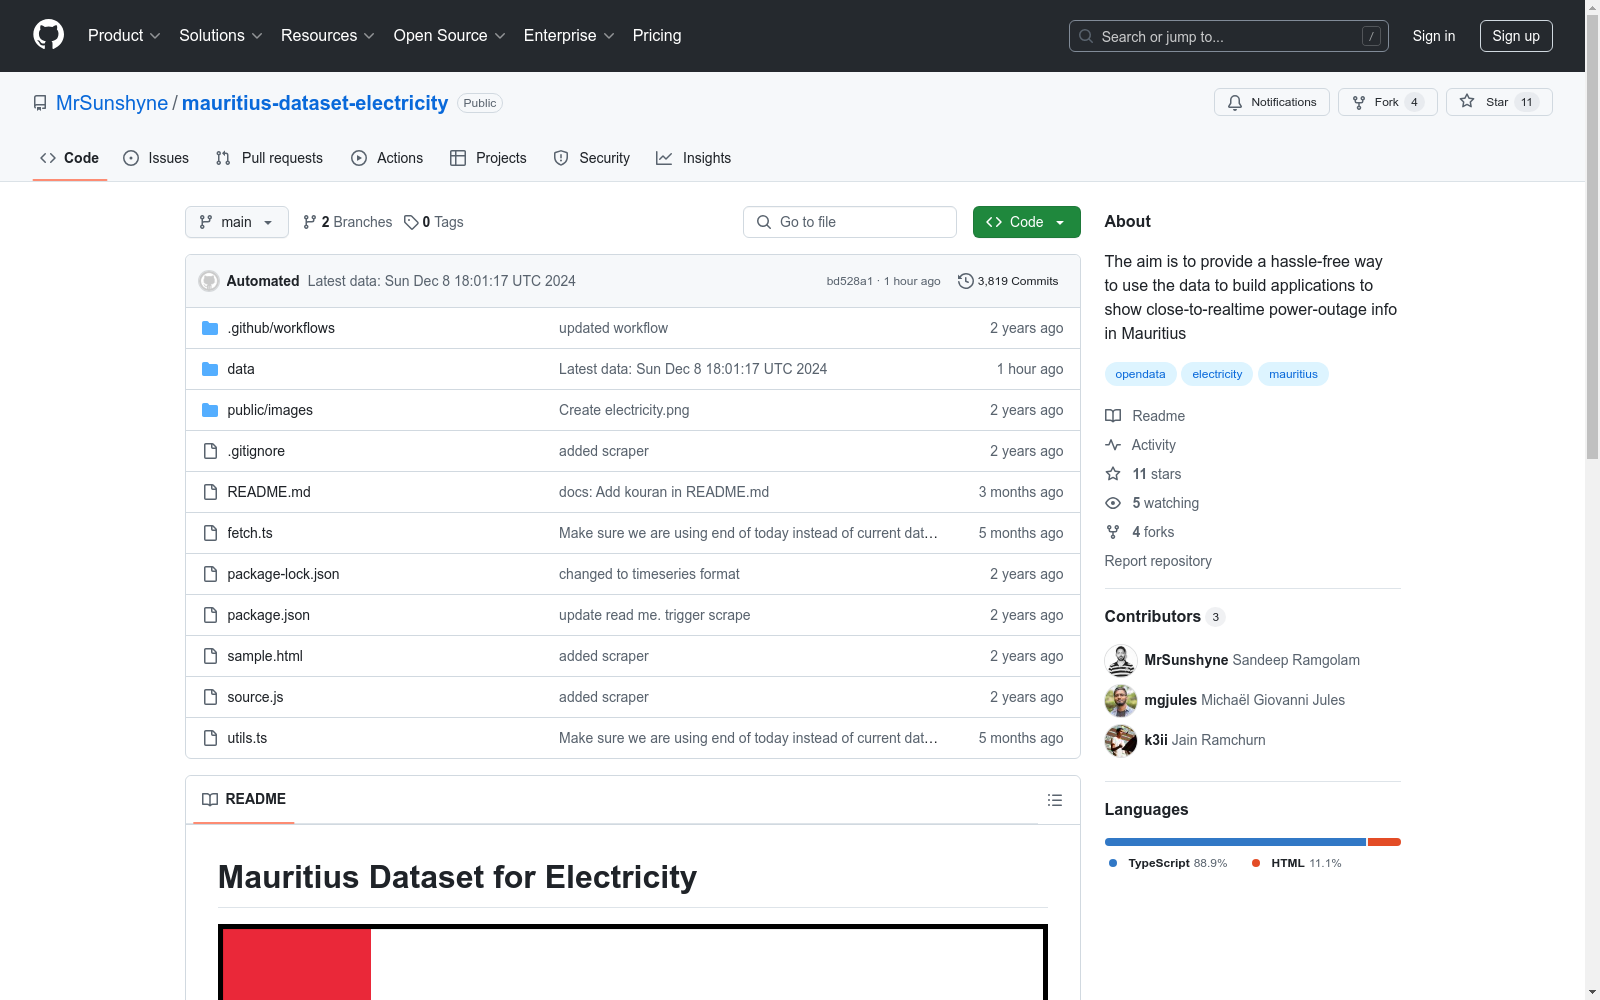
Task: Click the mauritius topic tag
Action: (x=1293, y=374)
